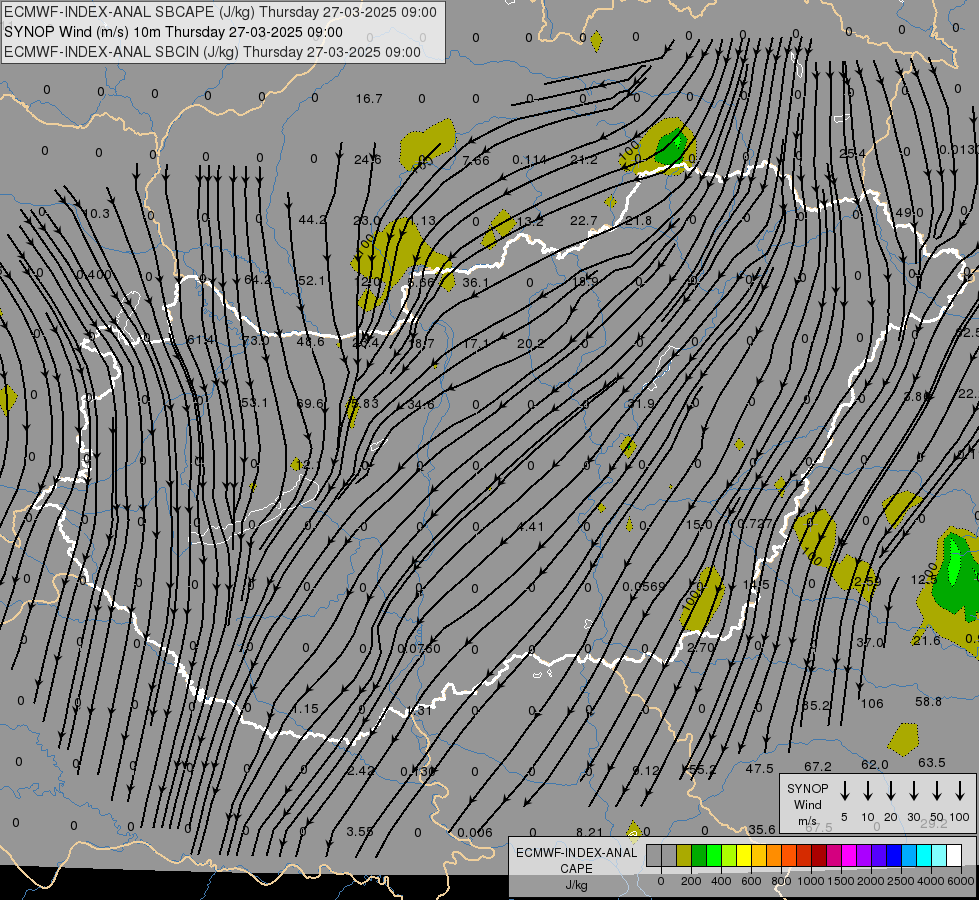The height and width of the screenshot is (900, 979).
Task: Click the 100 m/s wind arrow in the legend
Action: pyautogui.click(x=960, y=791)
